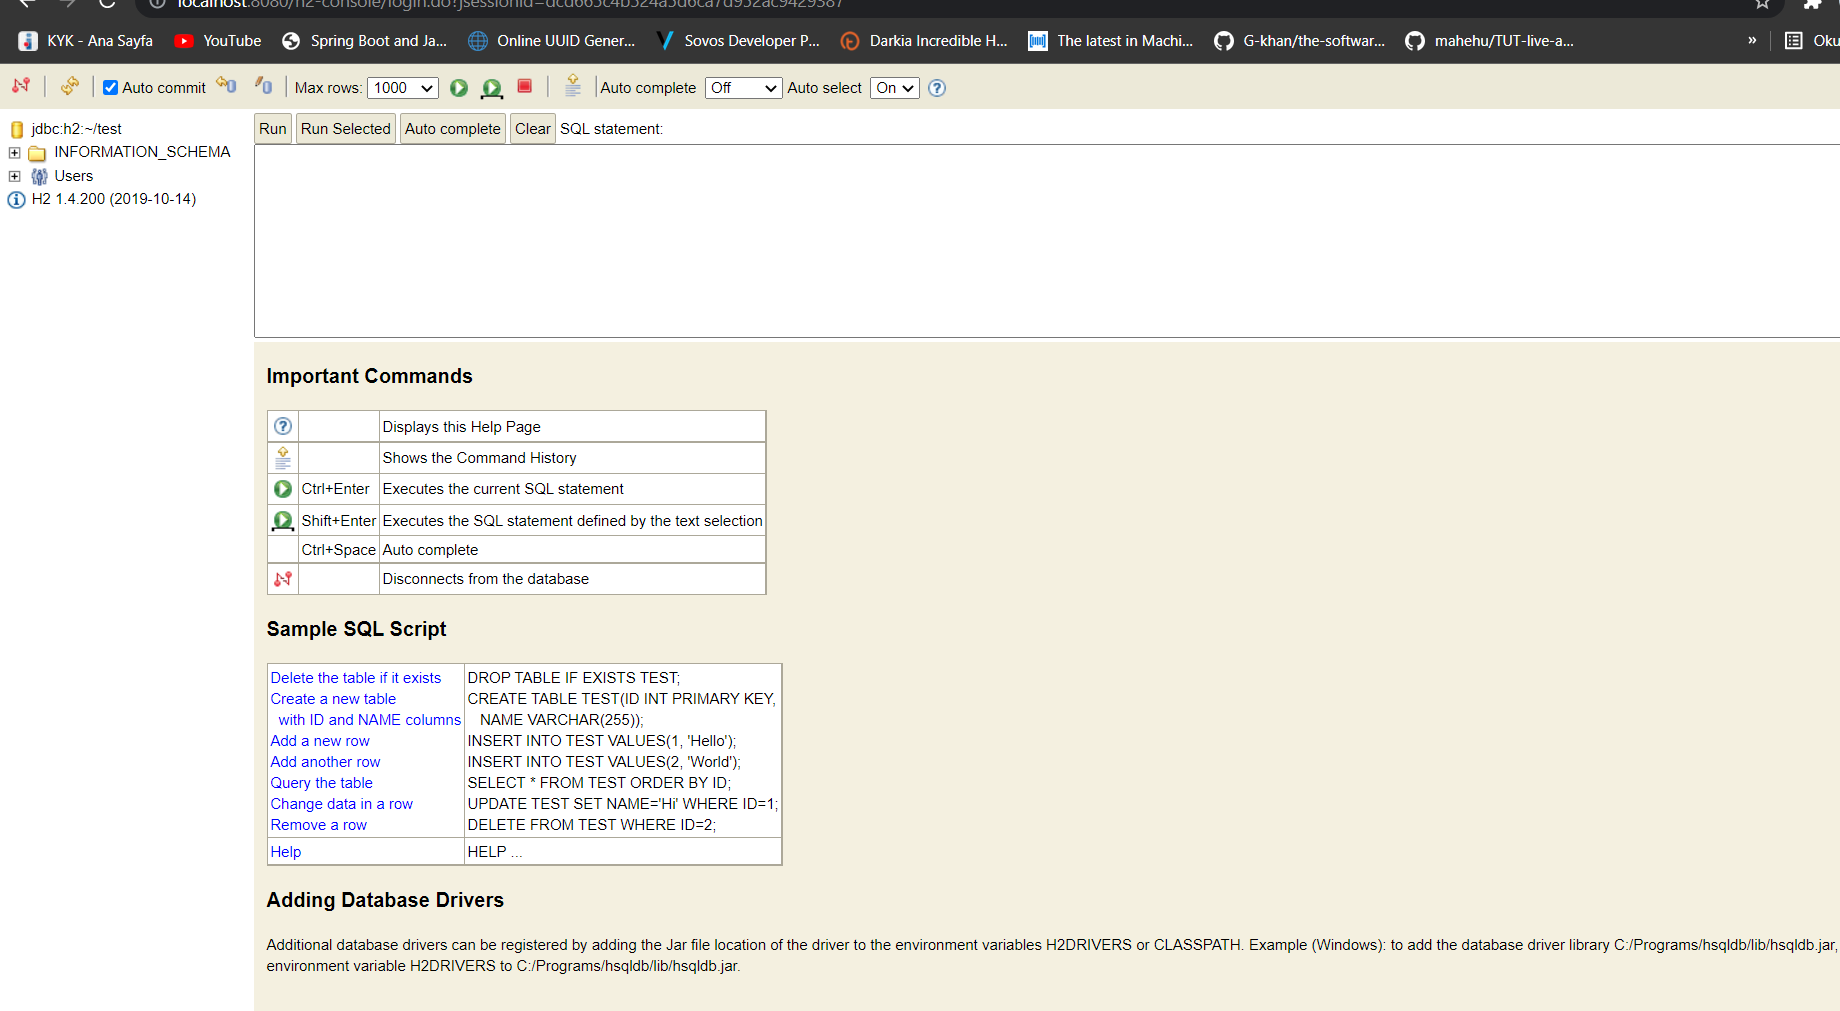Click the Clear button

click(x=532, y=128)
